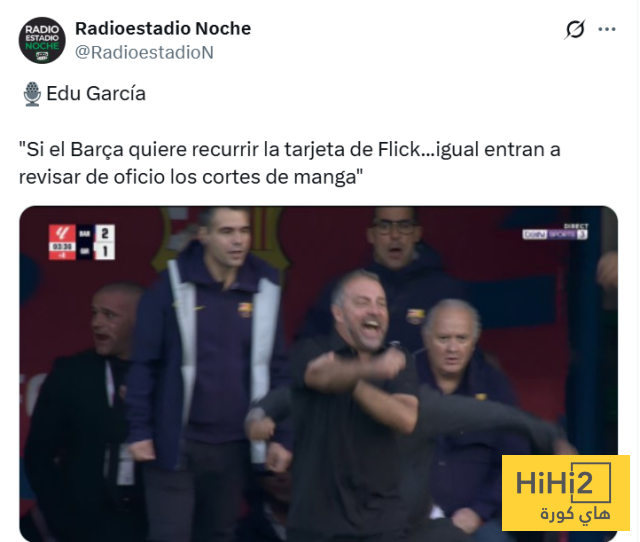The height and width of the screenshot is (542, 640).
Task: Click the DIRECT label above beIN logo
Action: tap(576, 226)
